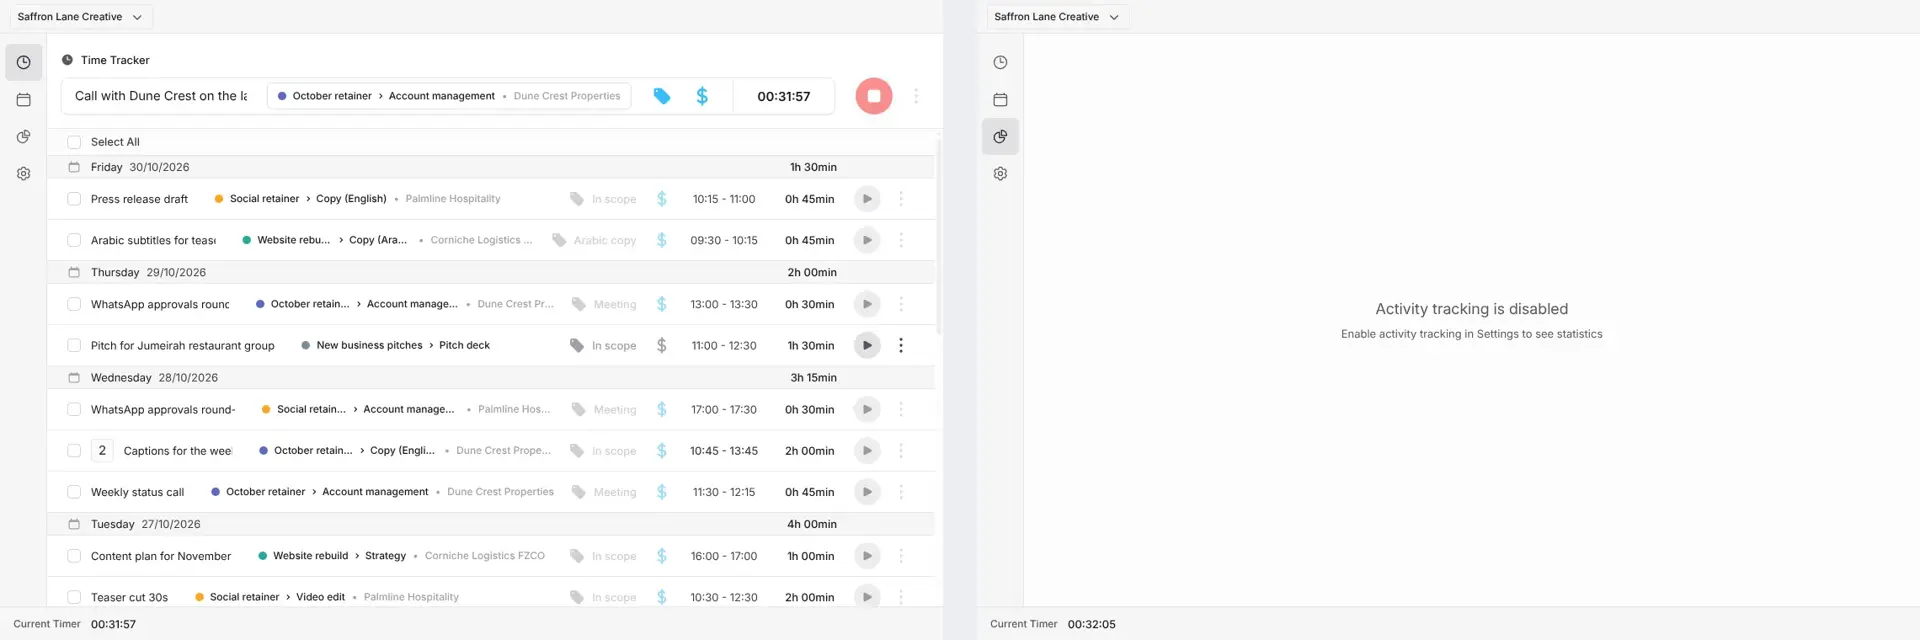Continue timer for Press release draft
This screenshot has width=1920, height=640.
tap(867, 199)
